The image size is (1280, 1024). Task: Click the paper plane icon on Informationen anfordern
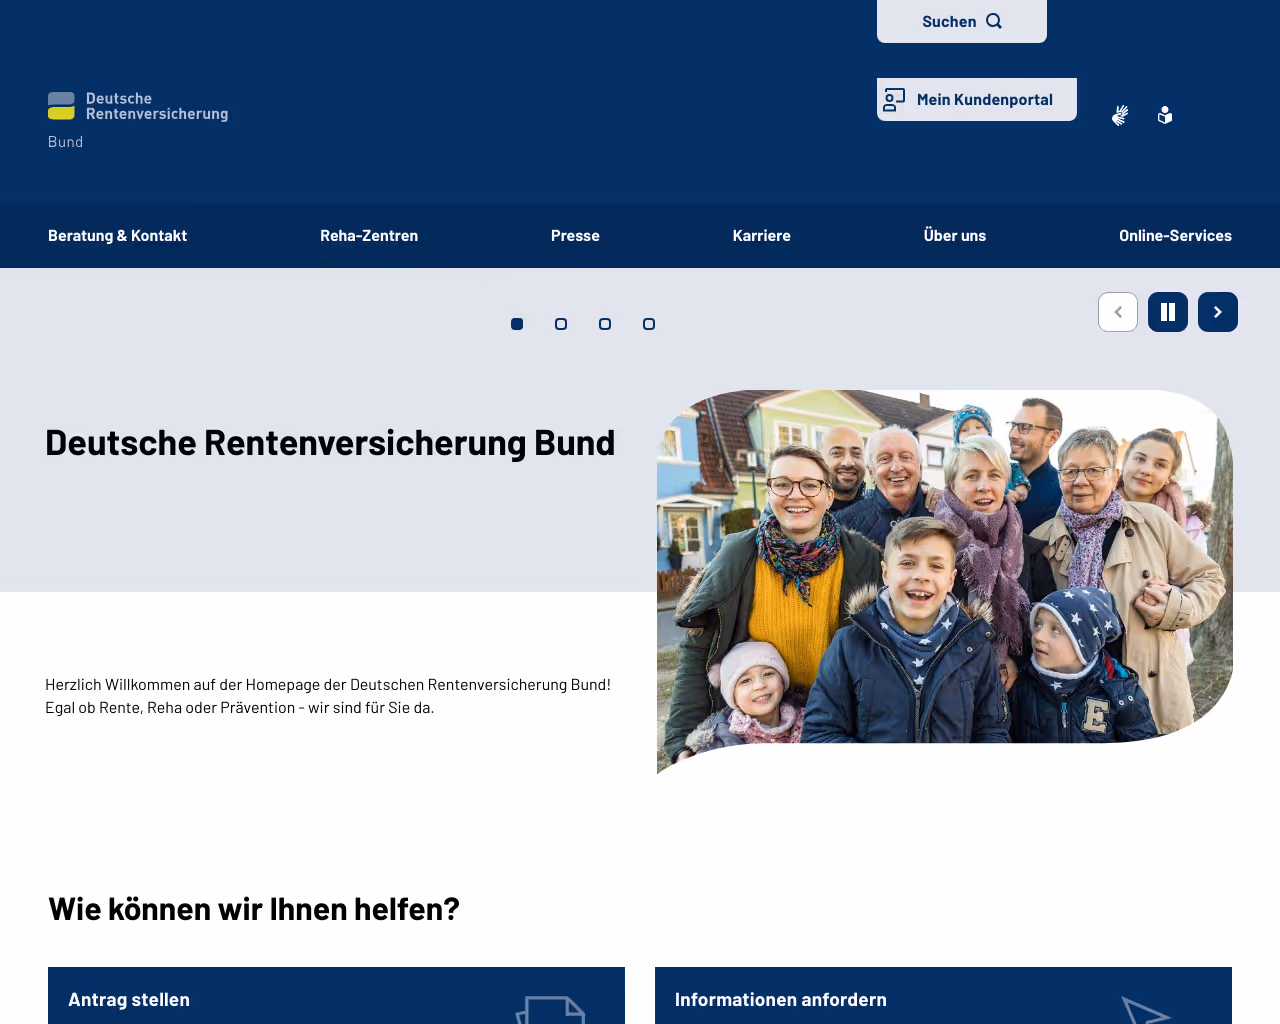click(x=1145, y=1010)
